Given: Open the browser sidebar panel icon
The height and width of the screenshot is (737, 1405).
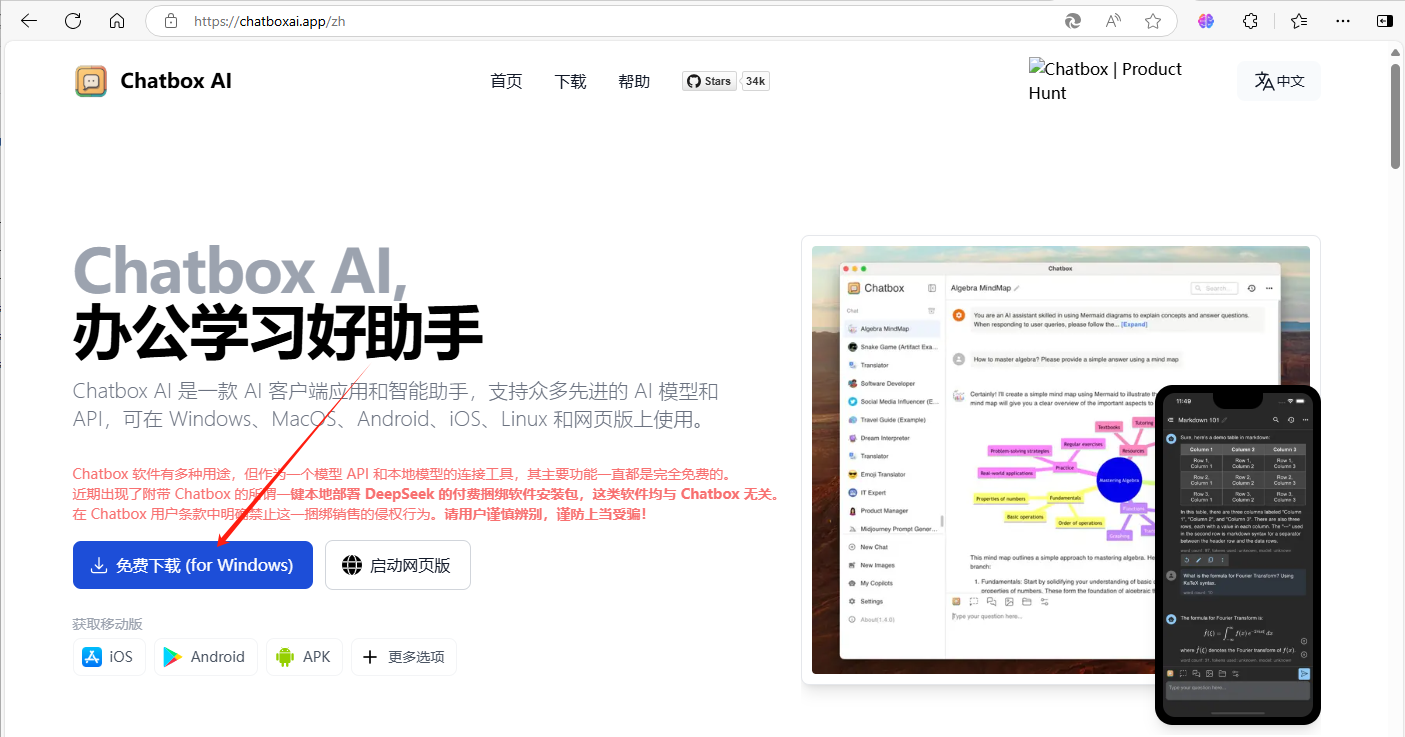Looking at the screenshot, I should (1385, 21).
